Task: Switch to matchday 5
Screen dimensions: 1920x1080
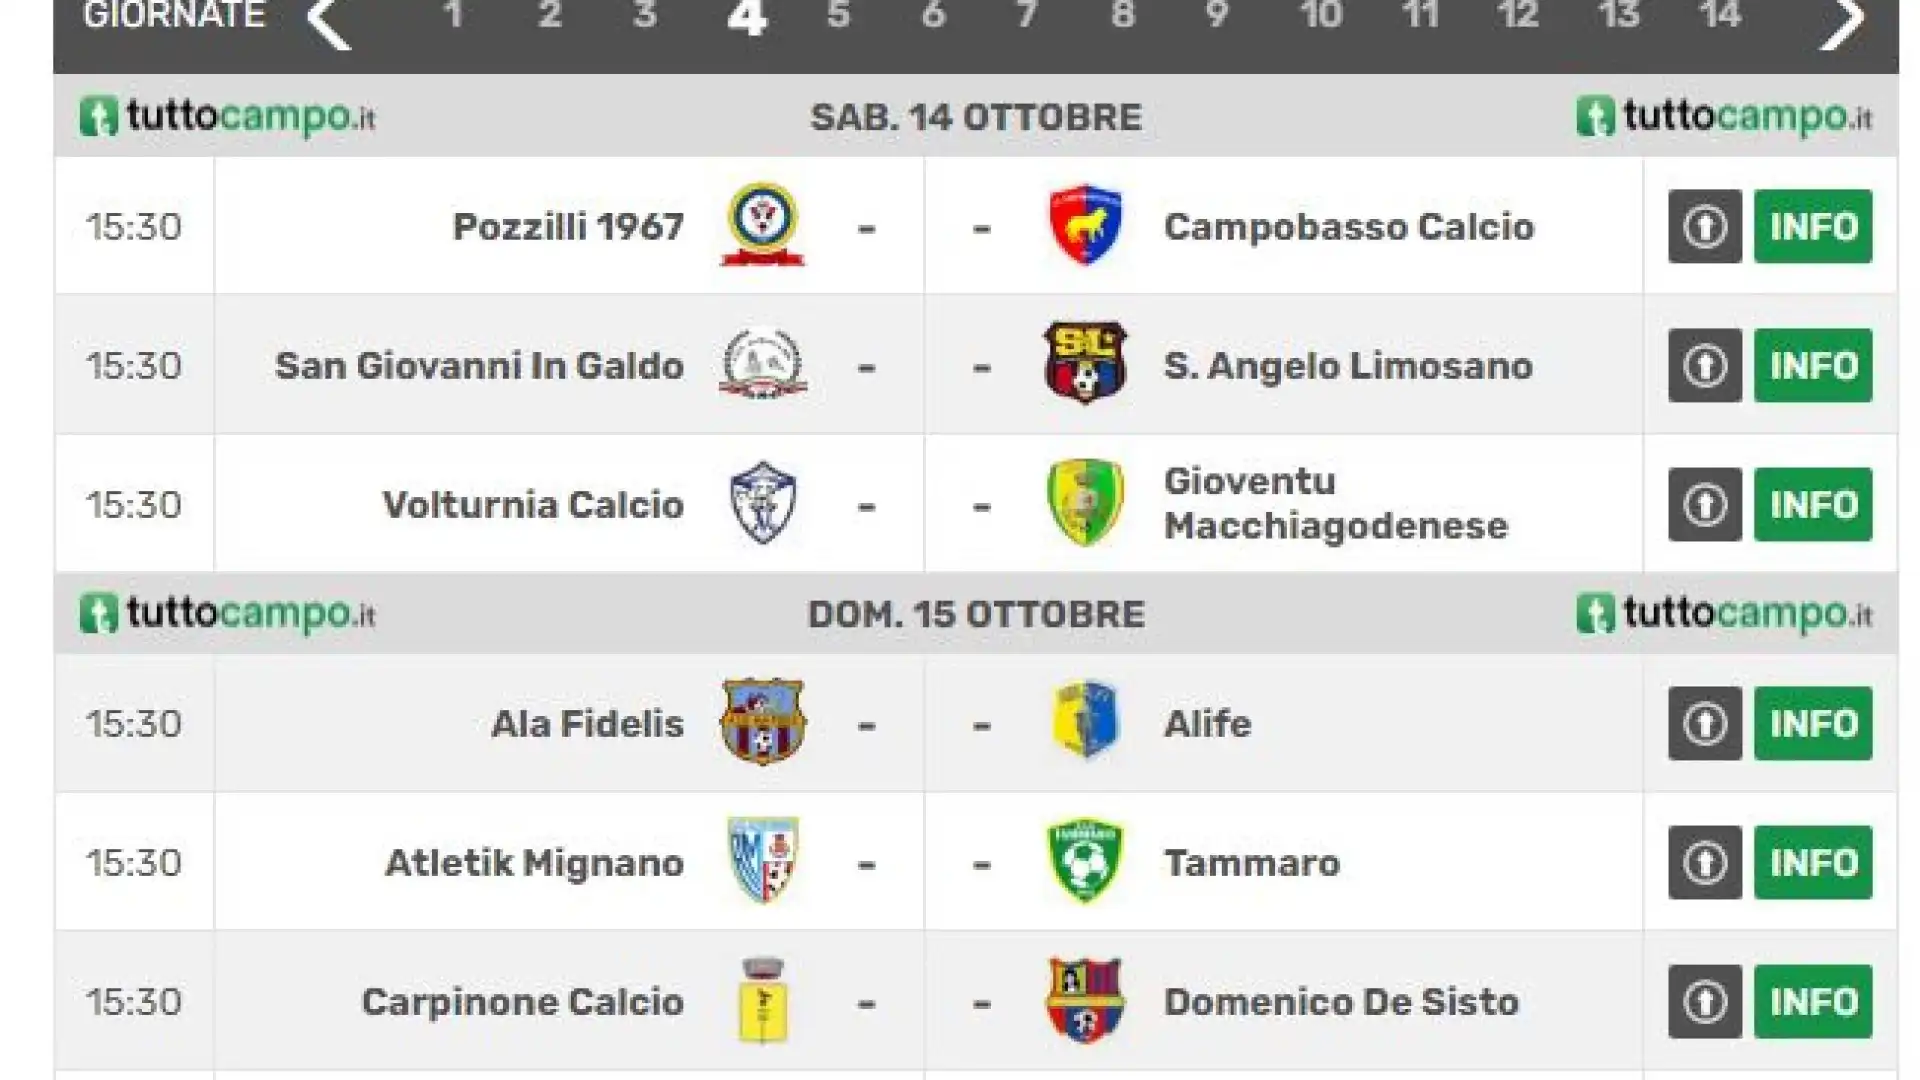Action: click(x=838, y=15)
